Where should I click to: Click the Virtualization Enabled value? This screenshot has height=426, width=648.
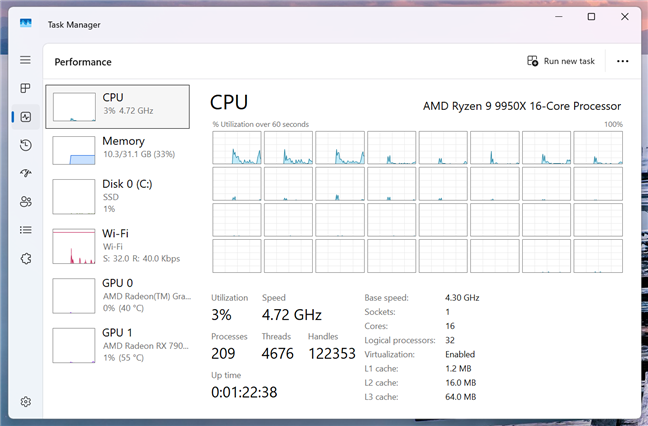coord(460,354)
